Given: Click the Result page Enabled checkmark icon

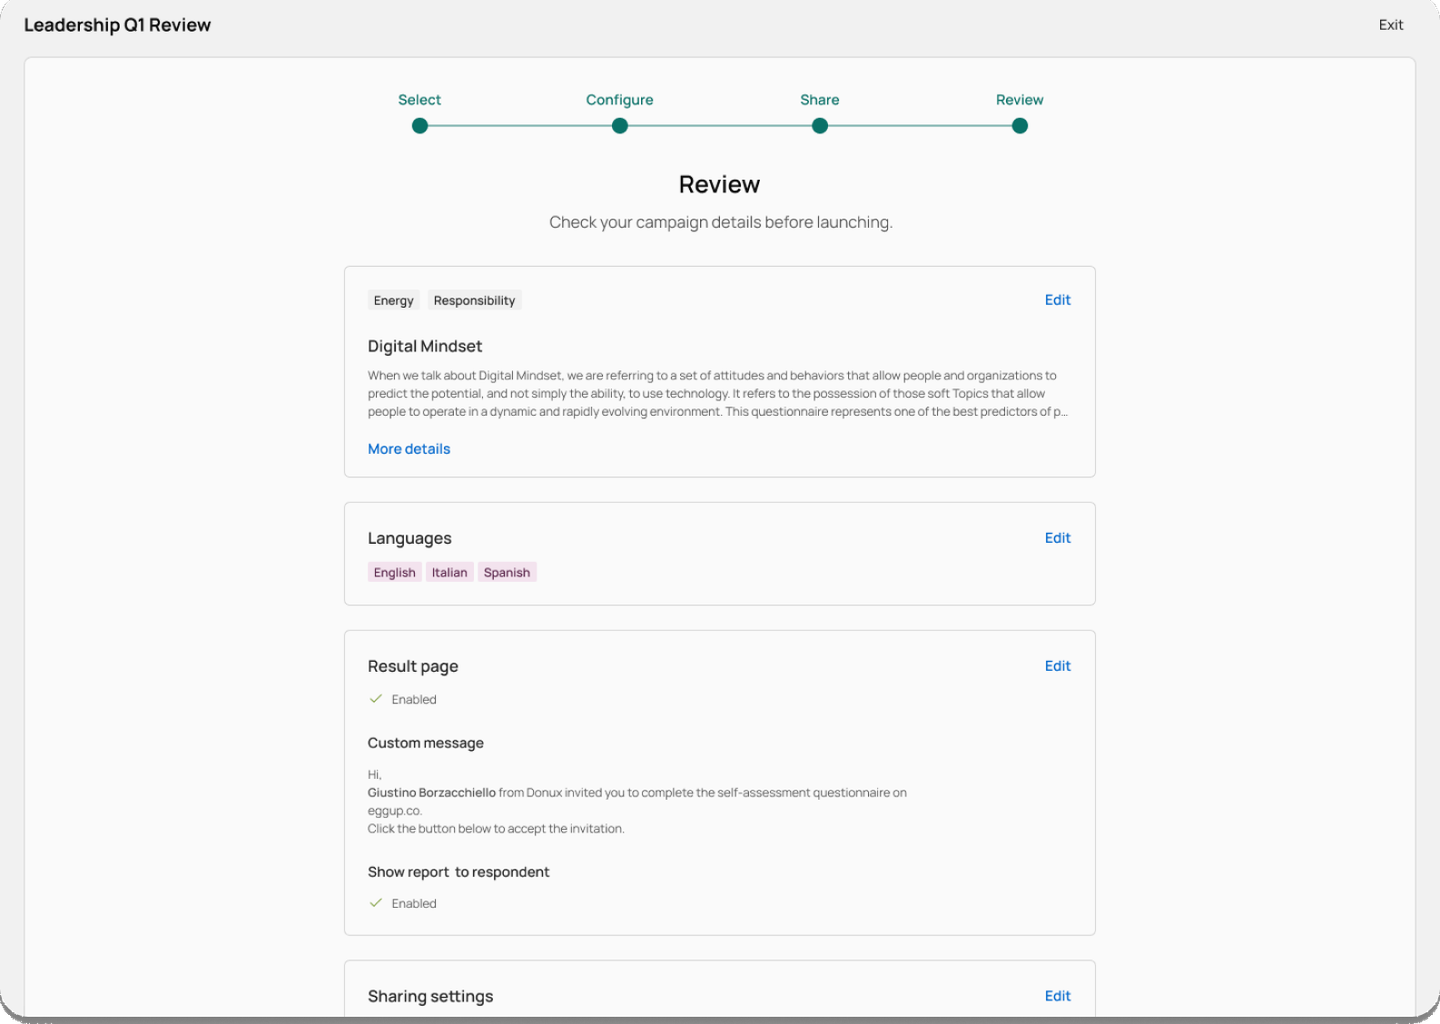Looking at the screenshot, I should pos(376,699).
